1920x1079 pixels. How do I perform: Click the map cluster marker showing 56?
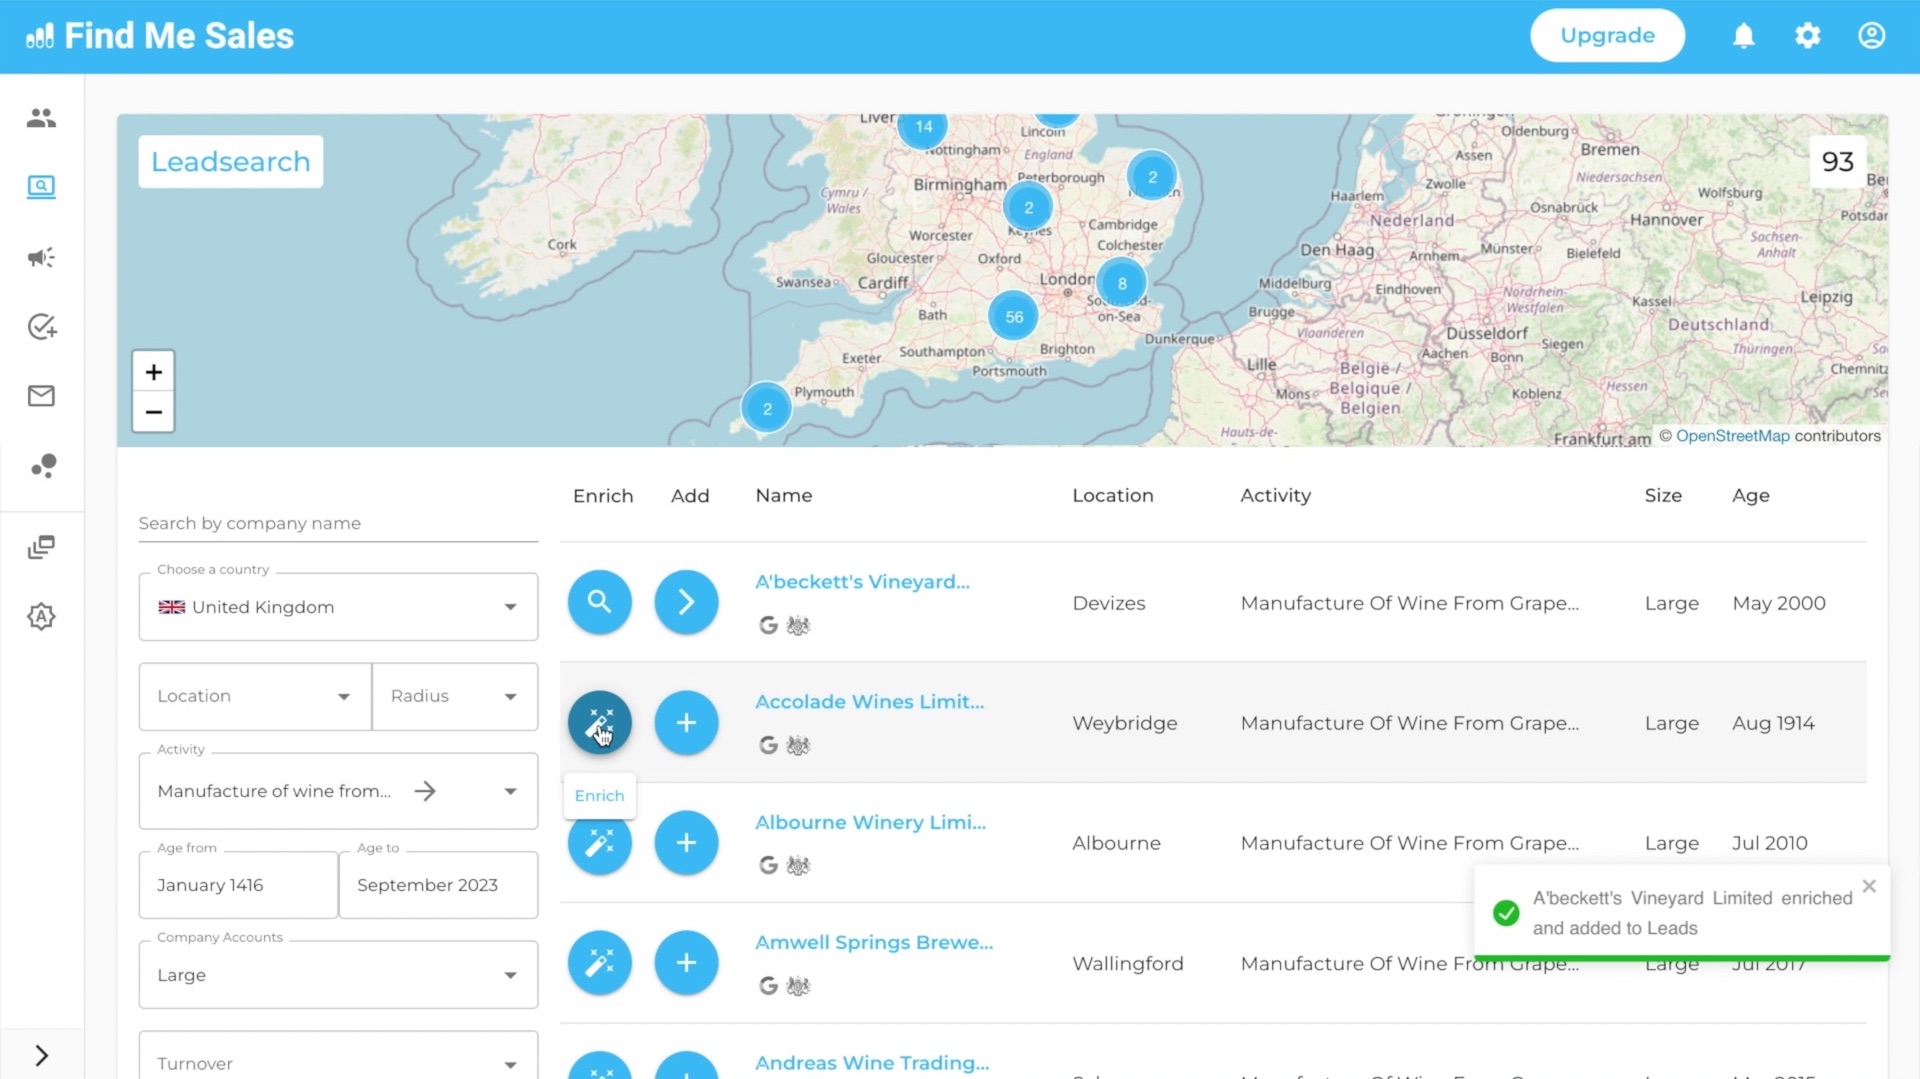click(1014, 317)
